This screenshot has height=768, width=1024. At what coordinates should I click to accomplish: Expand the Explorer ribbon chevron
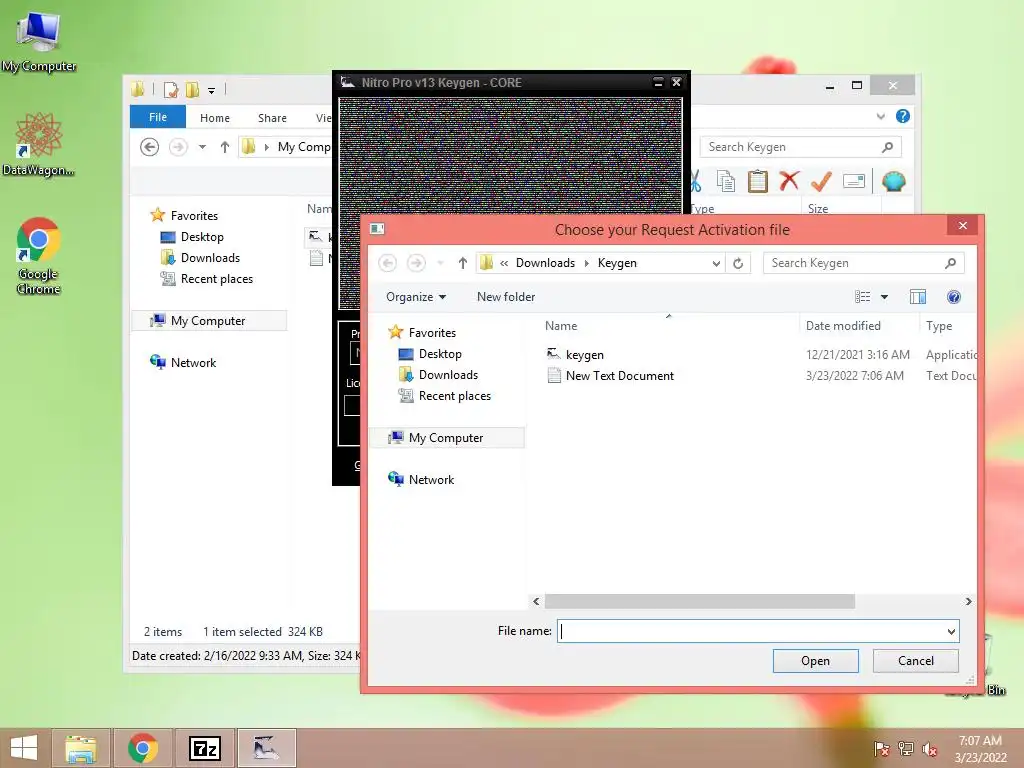click(880, 116)
